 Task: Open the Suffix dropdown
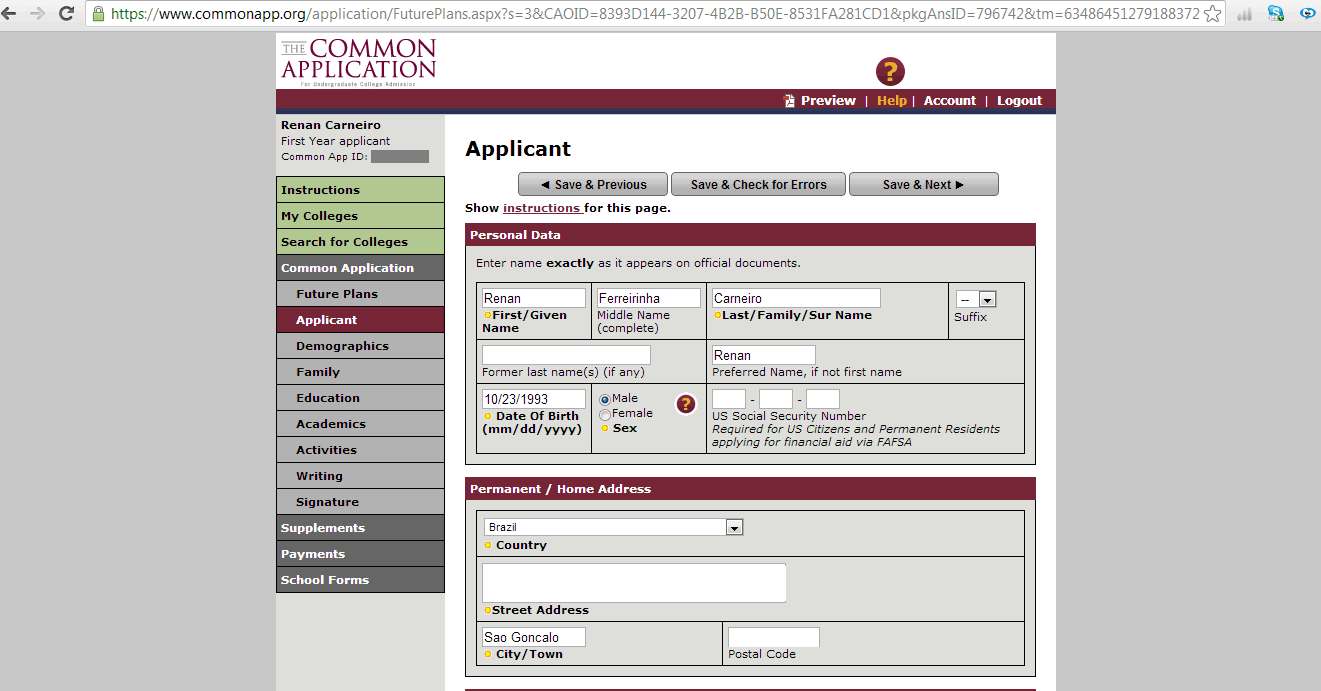tap(976, 299)
